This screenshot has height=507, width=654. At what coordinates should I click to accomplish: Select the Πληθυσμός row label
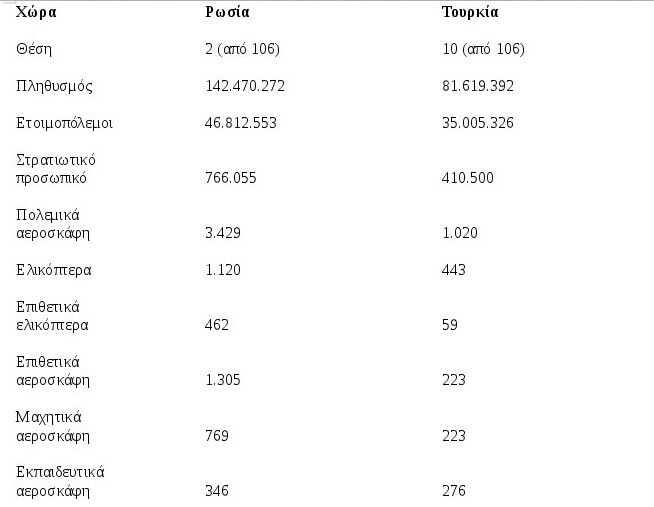[54, 86]
